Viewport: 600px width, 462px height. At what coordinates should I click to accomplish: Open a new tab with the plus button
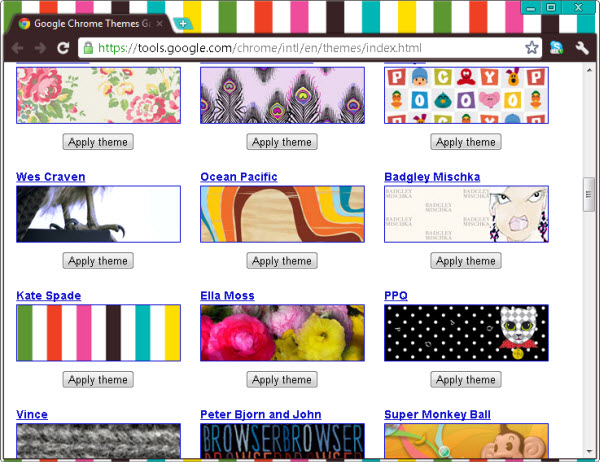click(183, 22)
